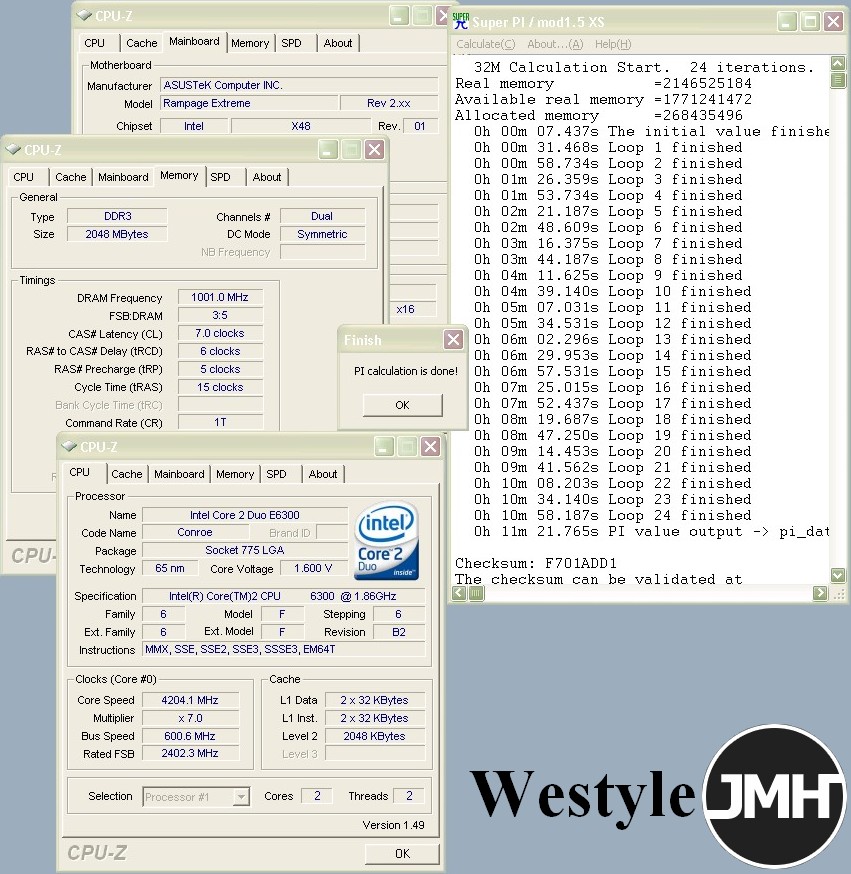The width and height of the screenshot is (851, 874).
Task: Minimize the Super PI window
Action: click(787, 22)
